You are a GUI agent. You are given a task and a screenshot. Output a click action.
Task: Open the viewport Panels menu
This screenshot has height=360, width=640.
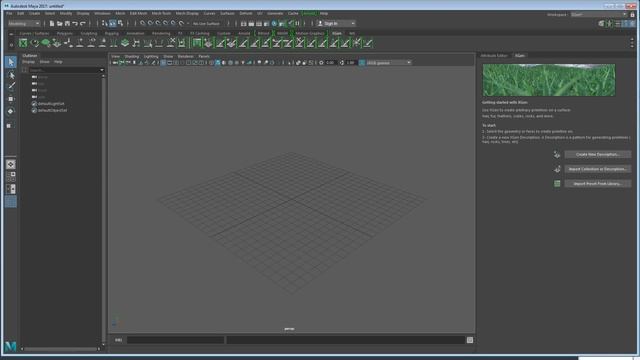point(204,56)
